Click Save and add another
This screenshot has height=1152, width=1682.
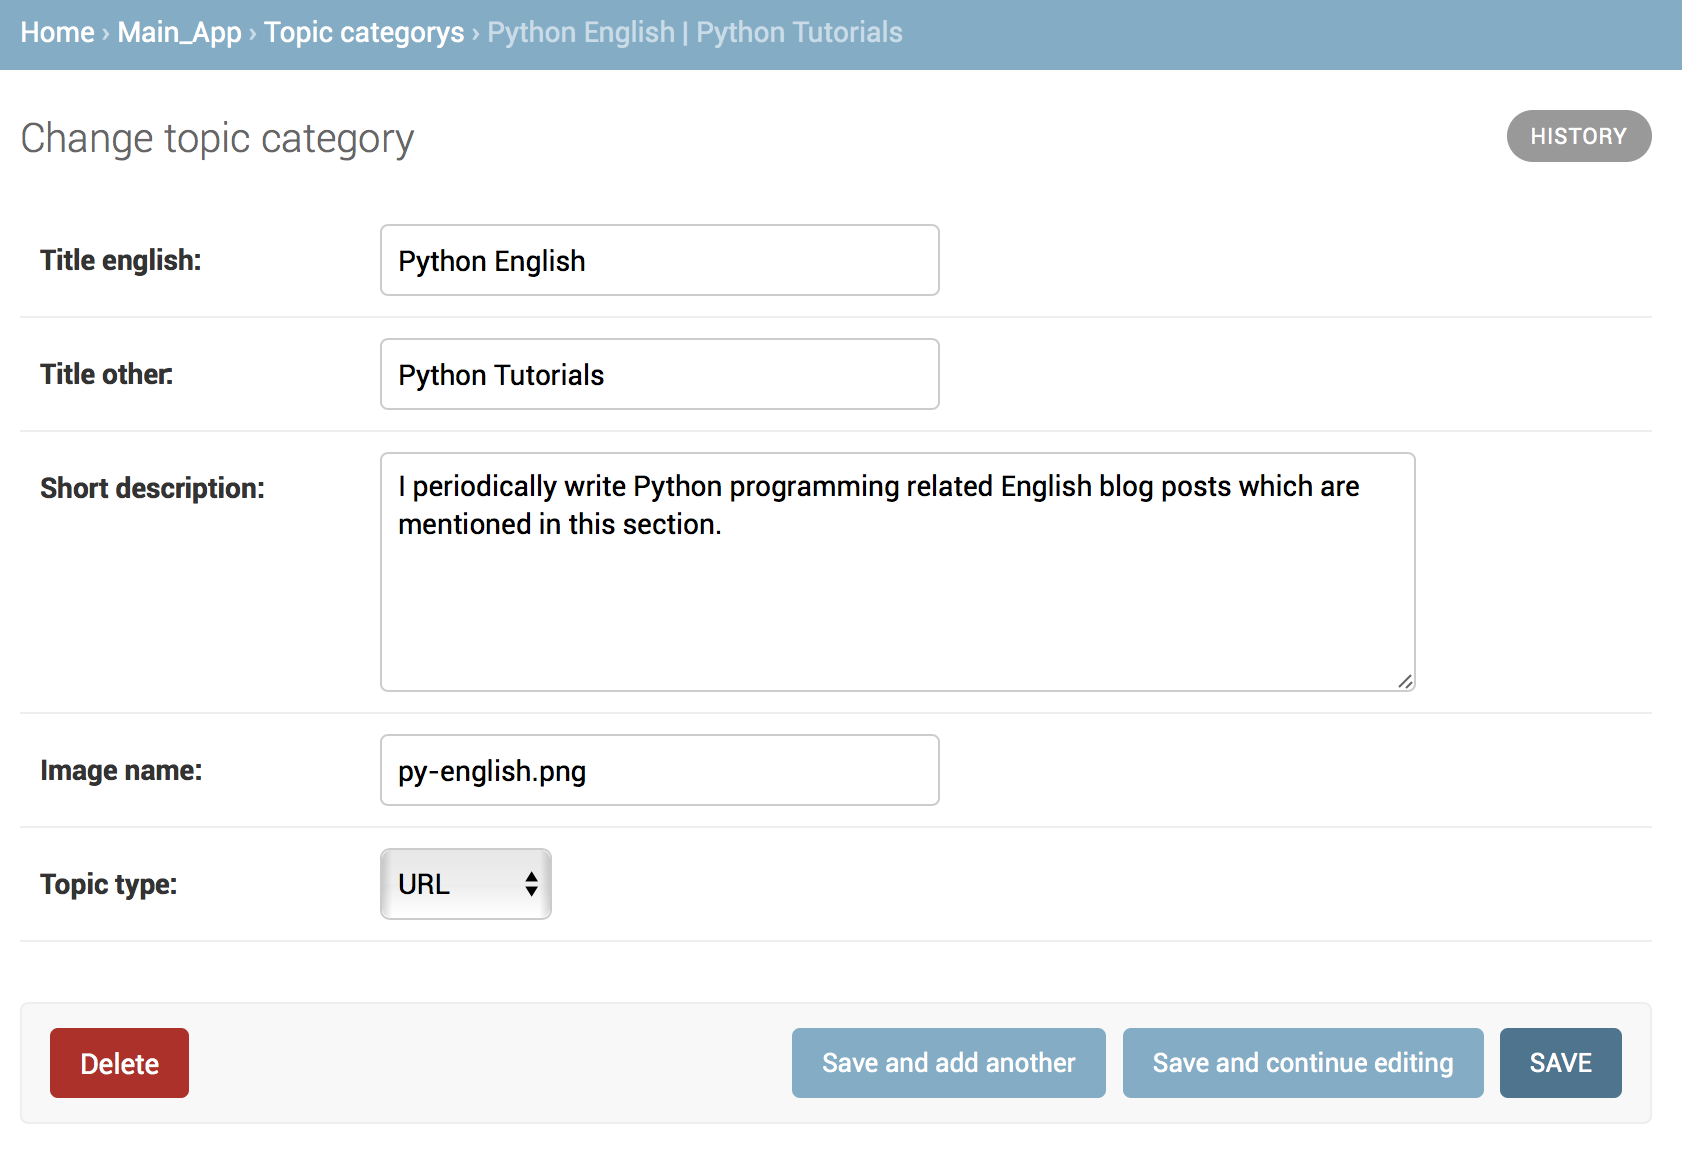point(948,1063)
